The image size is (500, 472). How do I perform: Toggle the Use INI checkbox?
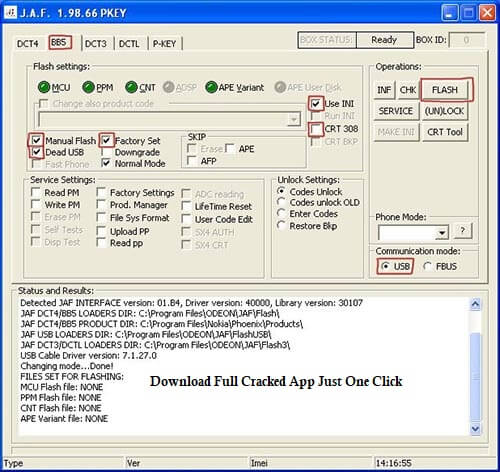click(316, 104)
